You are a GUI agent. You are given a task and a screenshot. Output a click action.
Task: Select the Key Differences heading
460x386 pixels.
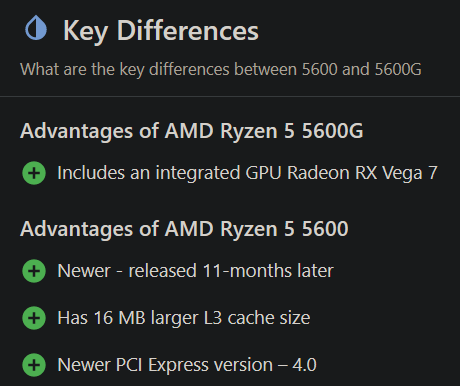(x=161, y=31)
